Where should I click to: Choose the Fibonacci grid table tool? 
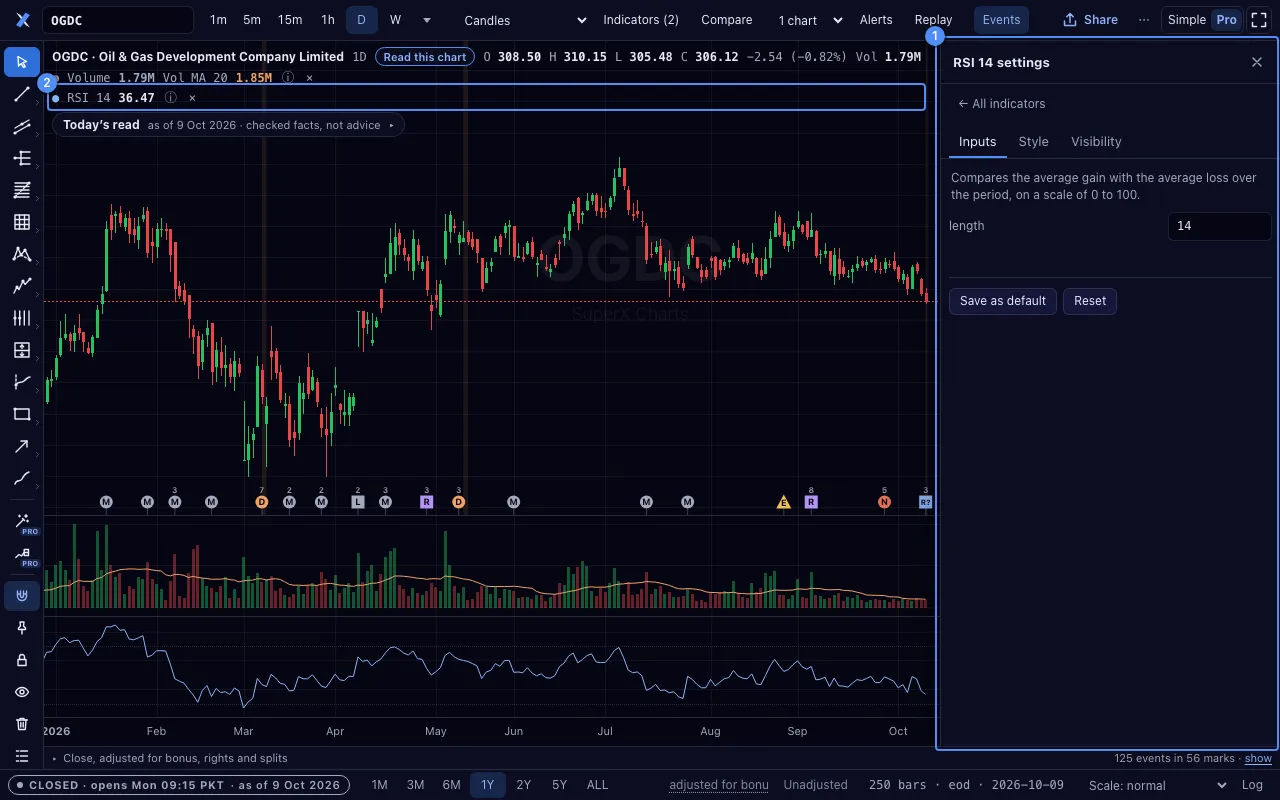tap(22, 222)
